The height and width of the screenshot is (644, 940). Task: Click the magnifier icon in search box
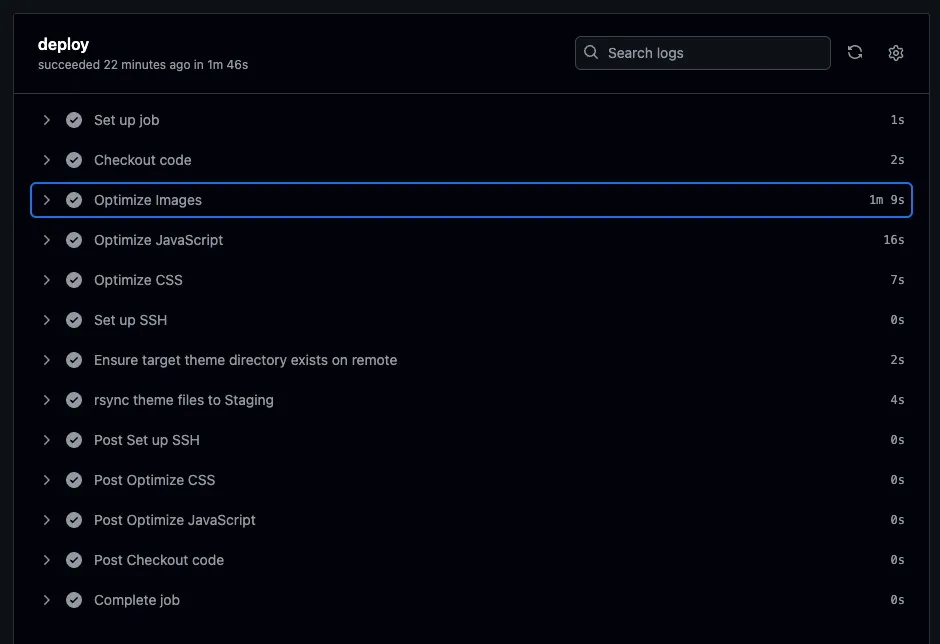(592, 52)
